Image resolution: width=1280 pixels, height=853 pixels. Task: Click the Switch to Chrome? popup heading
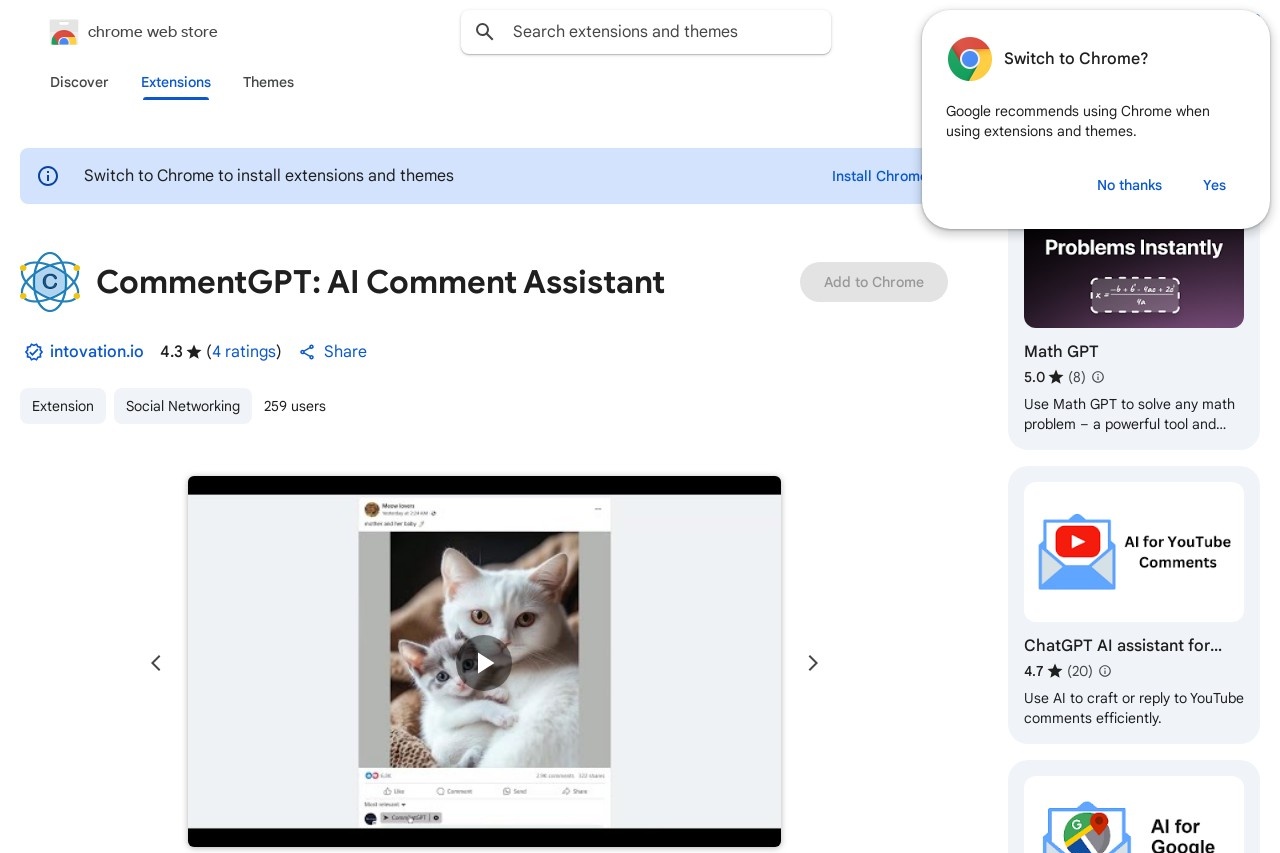coord(1076,59)
